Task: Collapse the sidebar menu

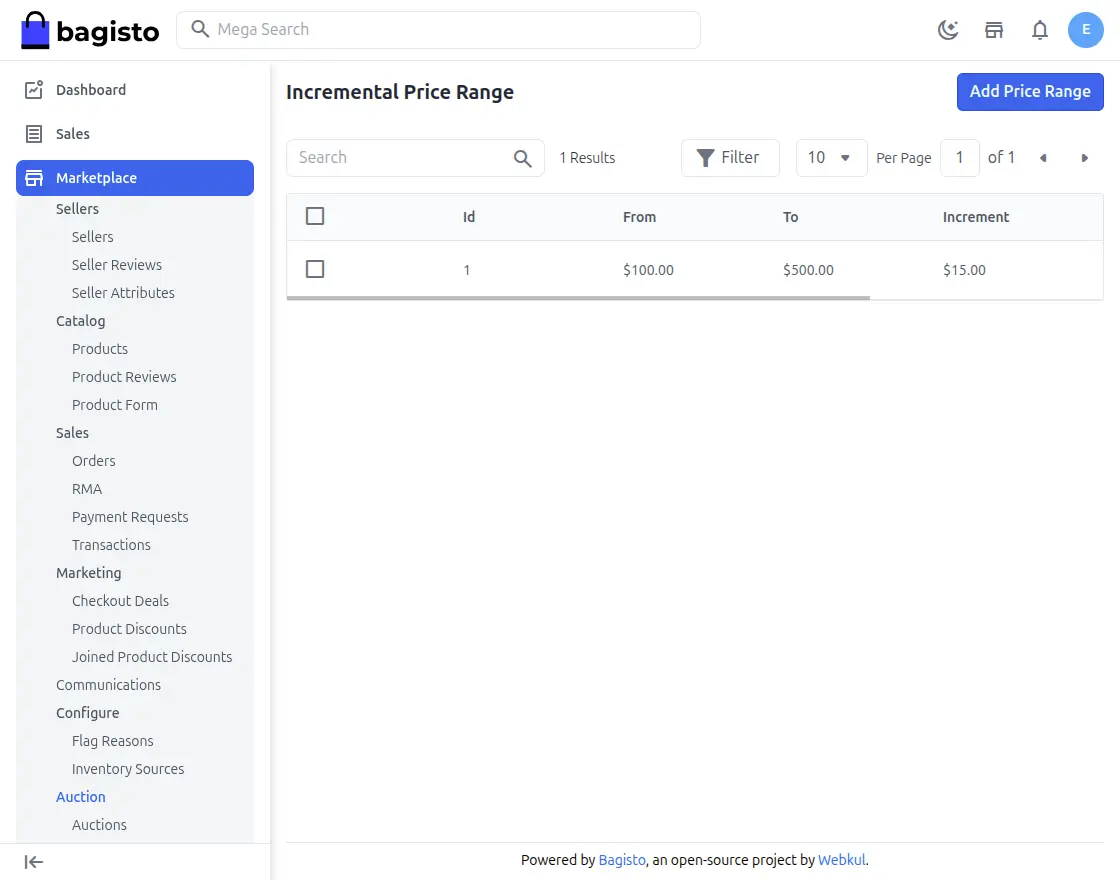Action: click(x=34, y=862)
